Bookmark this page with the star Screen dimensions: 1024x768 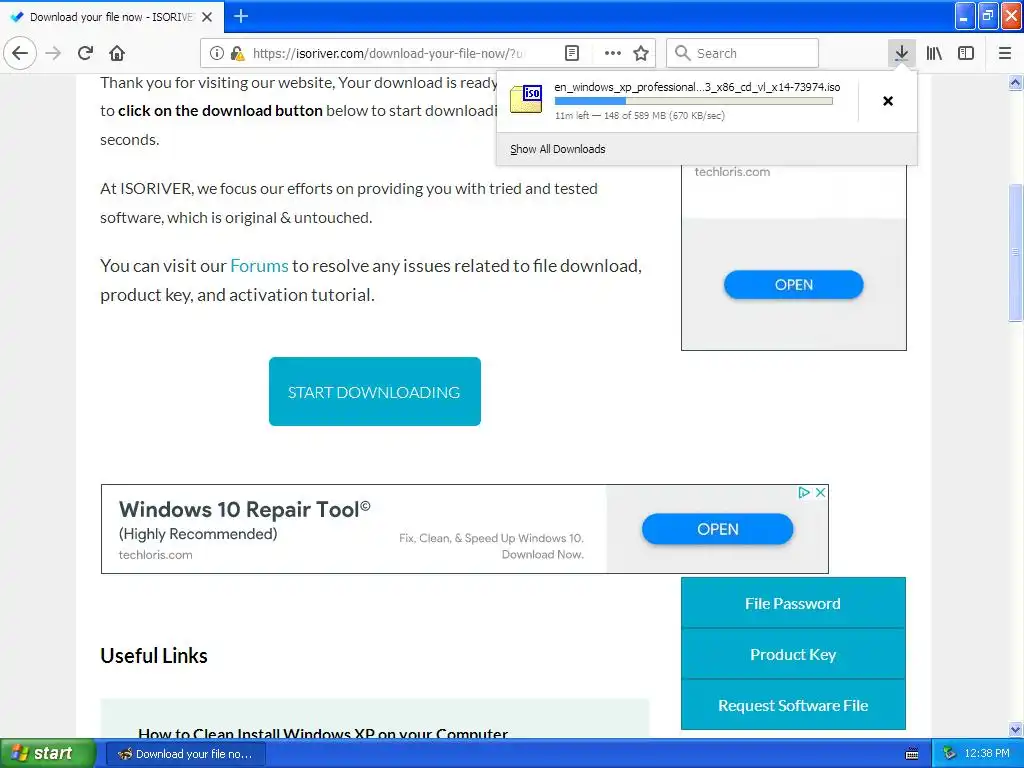click(641, 53)
